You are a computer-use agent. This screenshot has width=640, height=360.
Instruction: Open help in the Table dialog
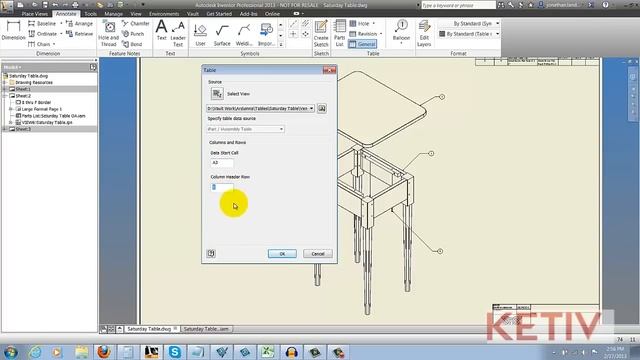point(211,253)
